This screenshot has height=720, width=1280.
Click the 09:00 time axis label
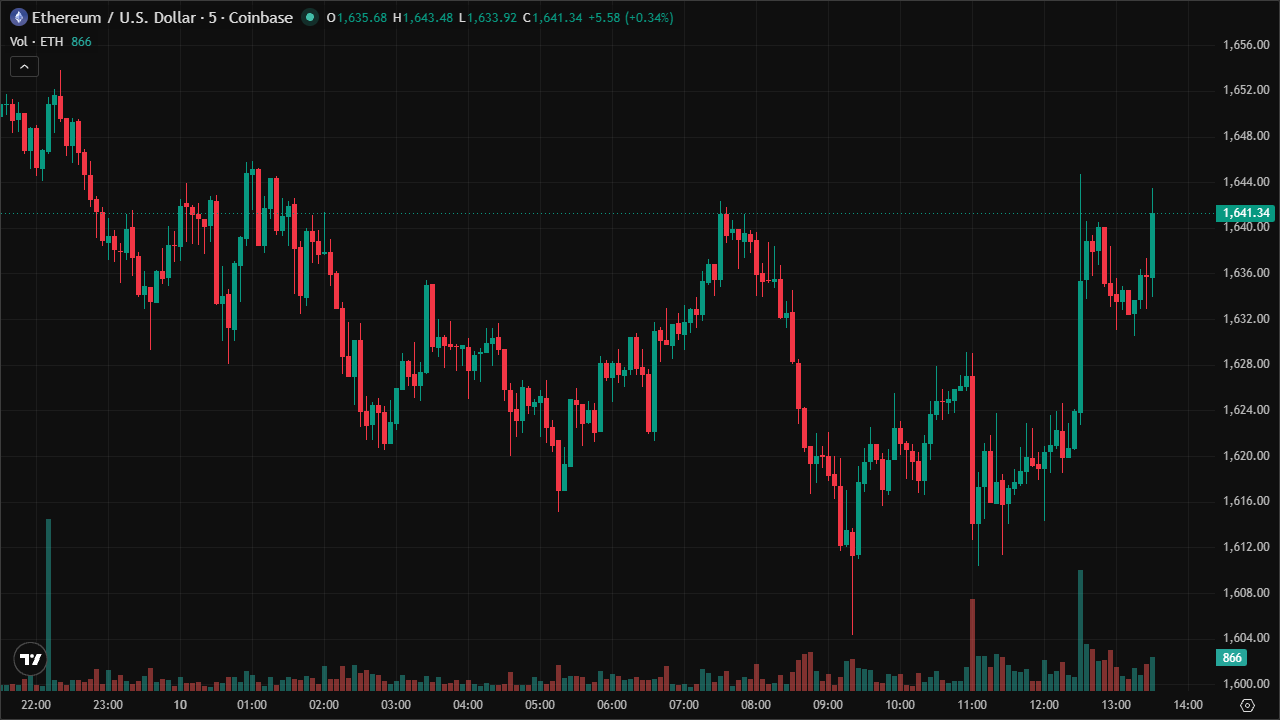(828, 705)
